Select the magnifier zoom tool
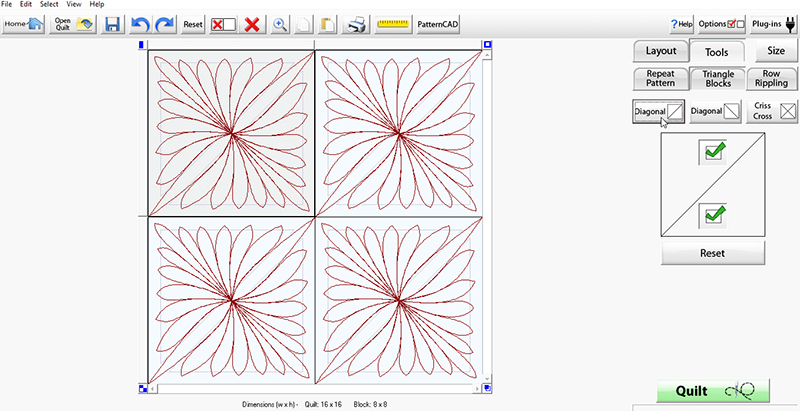This screenshot has height=411, width=800. [281, 23]
